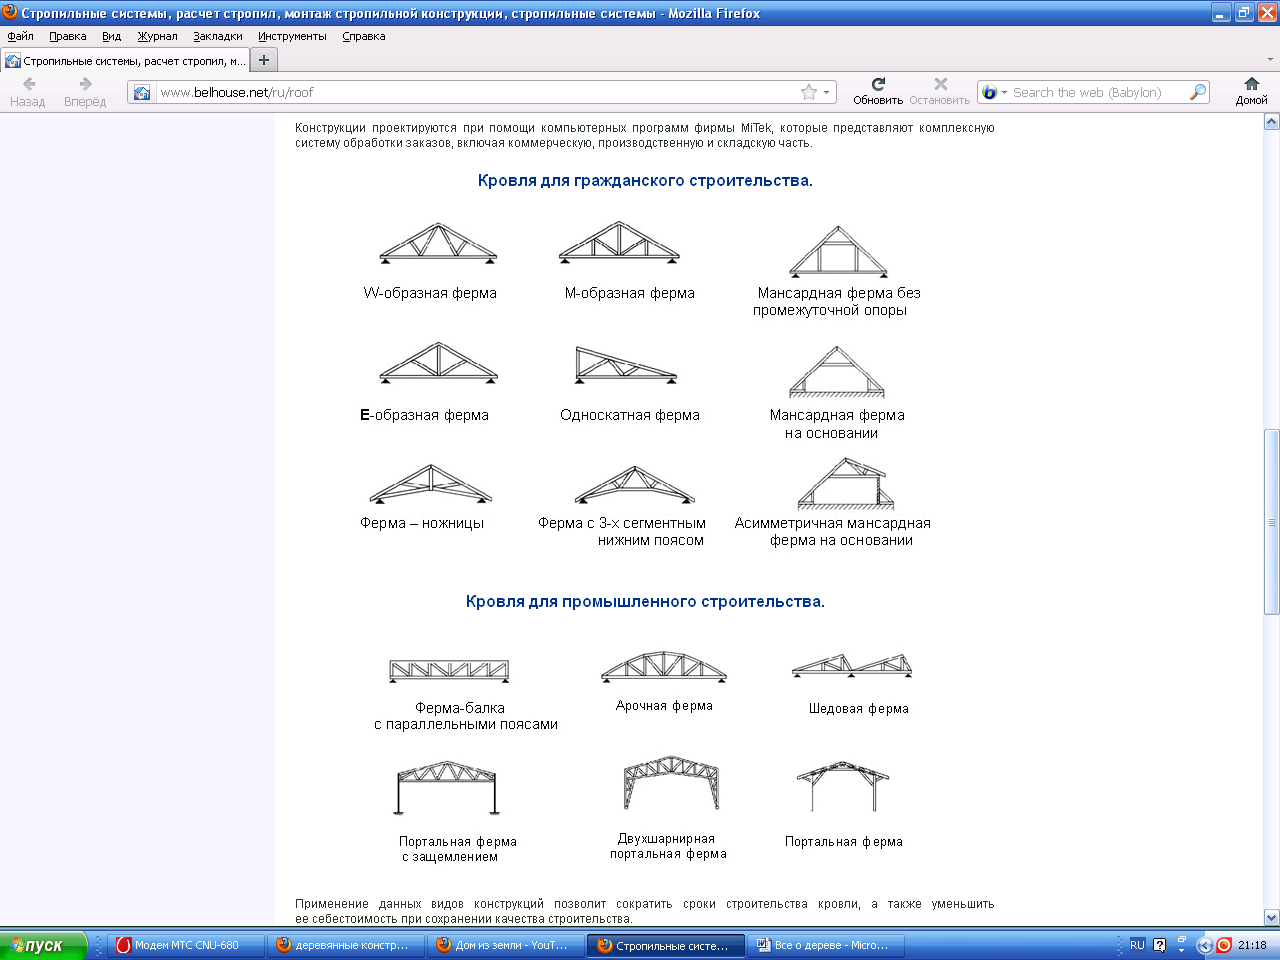Screen dimensions: 1280x960
Task: Click the Шедовая ферма caption
Action: [859, 709]
